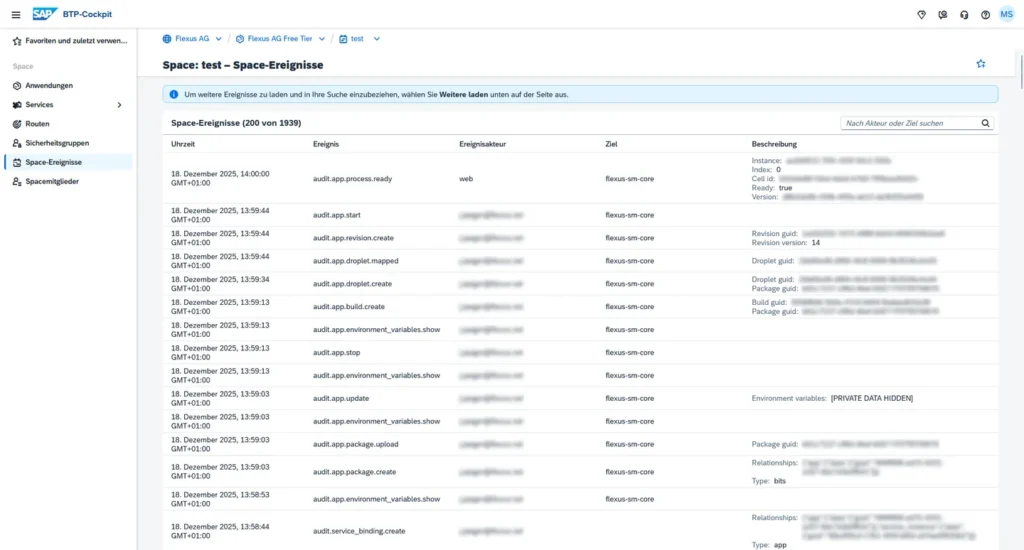Expand the Flexus AG breadcrumb dropdown
The image size is (1024, 550).
pos(219,39)
